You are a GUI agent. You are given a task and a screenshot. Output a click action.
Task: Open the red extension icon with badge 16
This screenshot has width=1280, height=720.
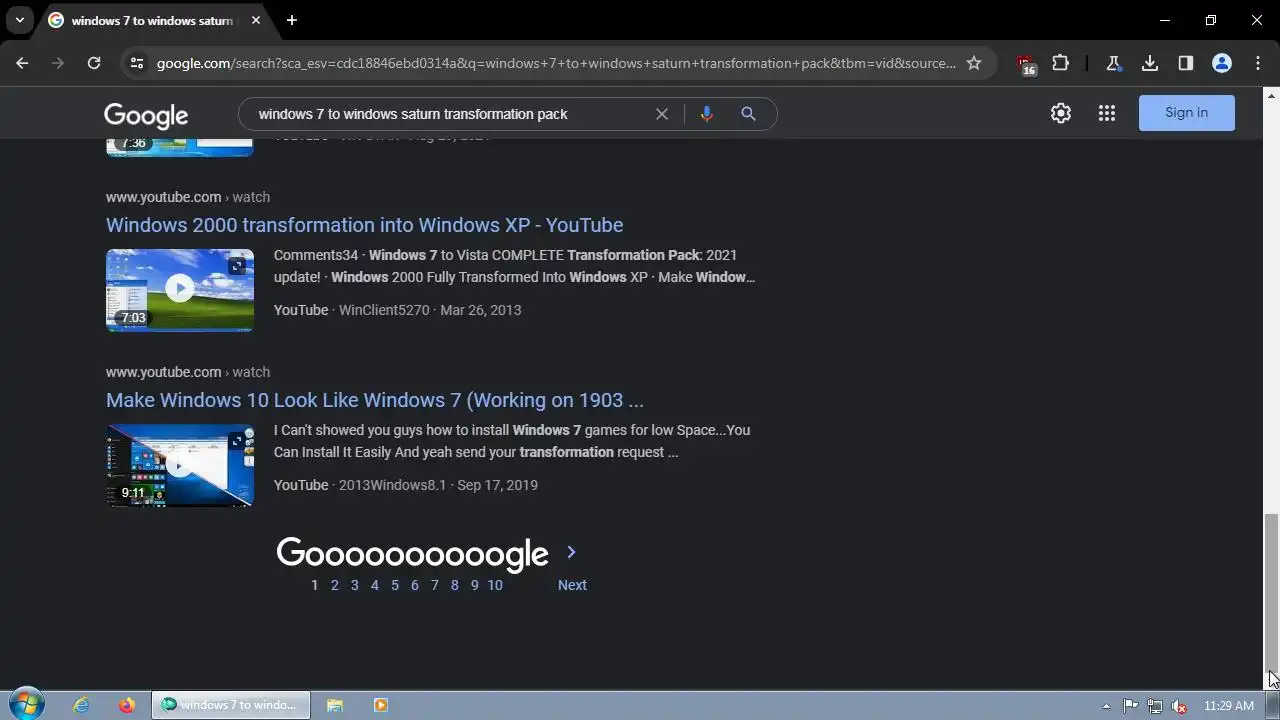(1026, 64)
